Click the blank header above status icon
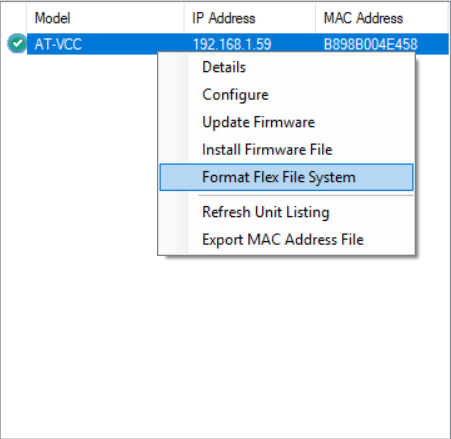 tap(14, 18)
